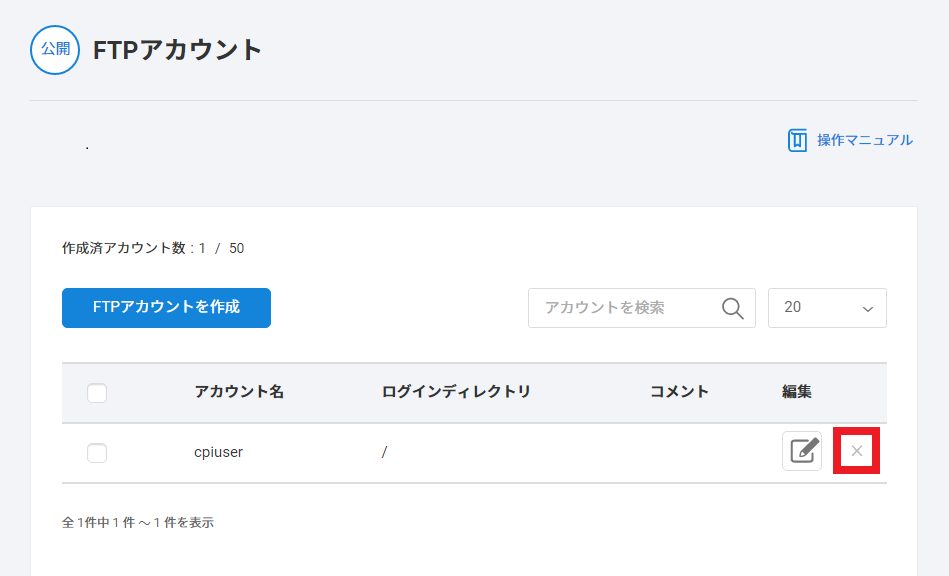Focus the アカウントを検索 search field
The height and width of the screenshot is (576, 949).
[x=620, y=308]
